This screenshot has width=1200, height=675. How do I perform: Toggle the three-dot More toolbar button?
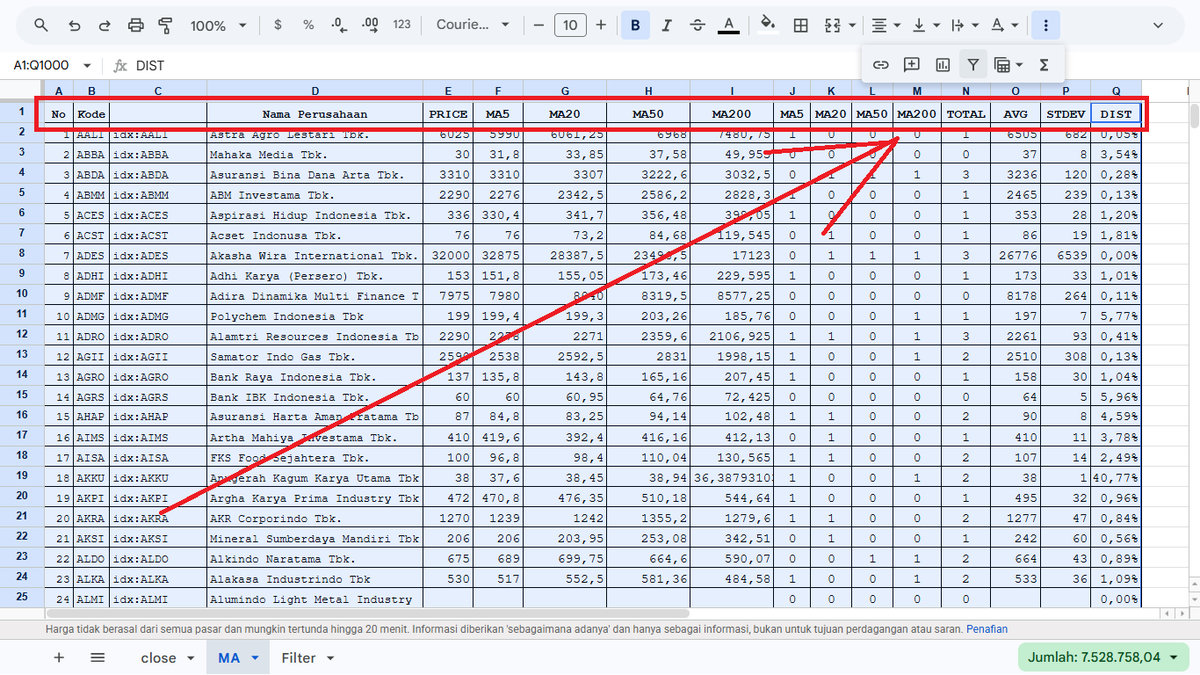point(1045,25)
